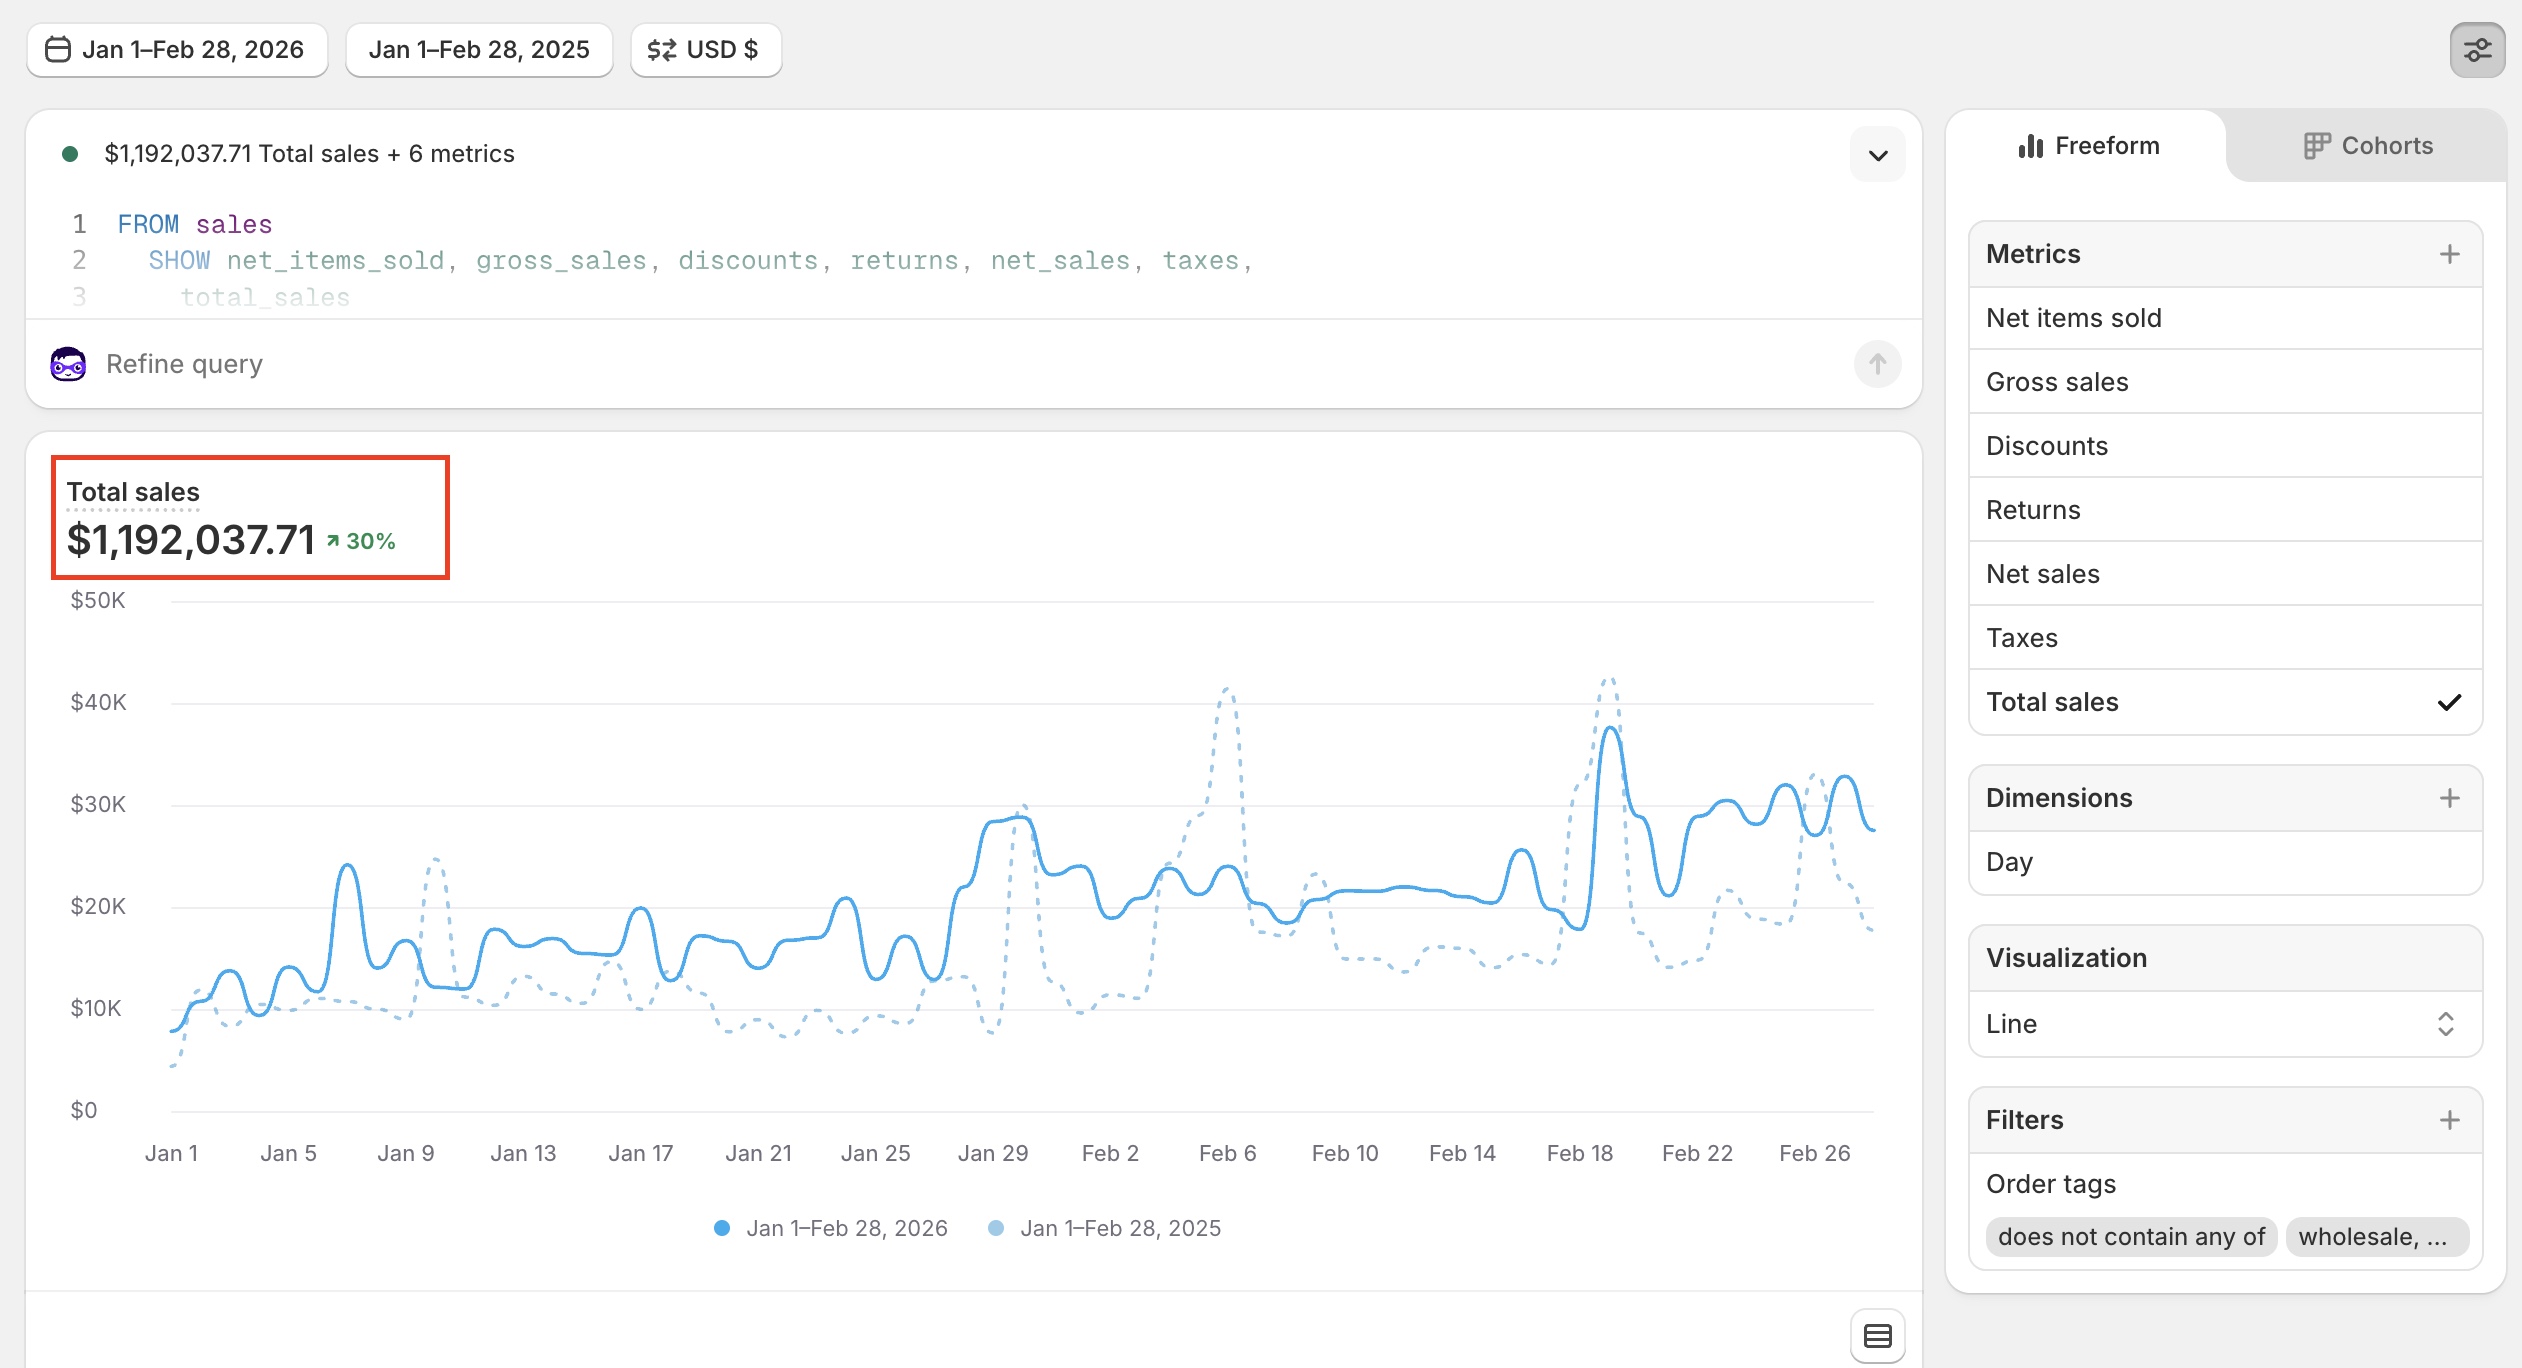Add a new filter with plus icon
2522x1368 pixels.
(x=2449, y=1120)
